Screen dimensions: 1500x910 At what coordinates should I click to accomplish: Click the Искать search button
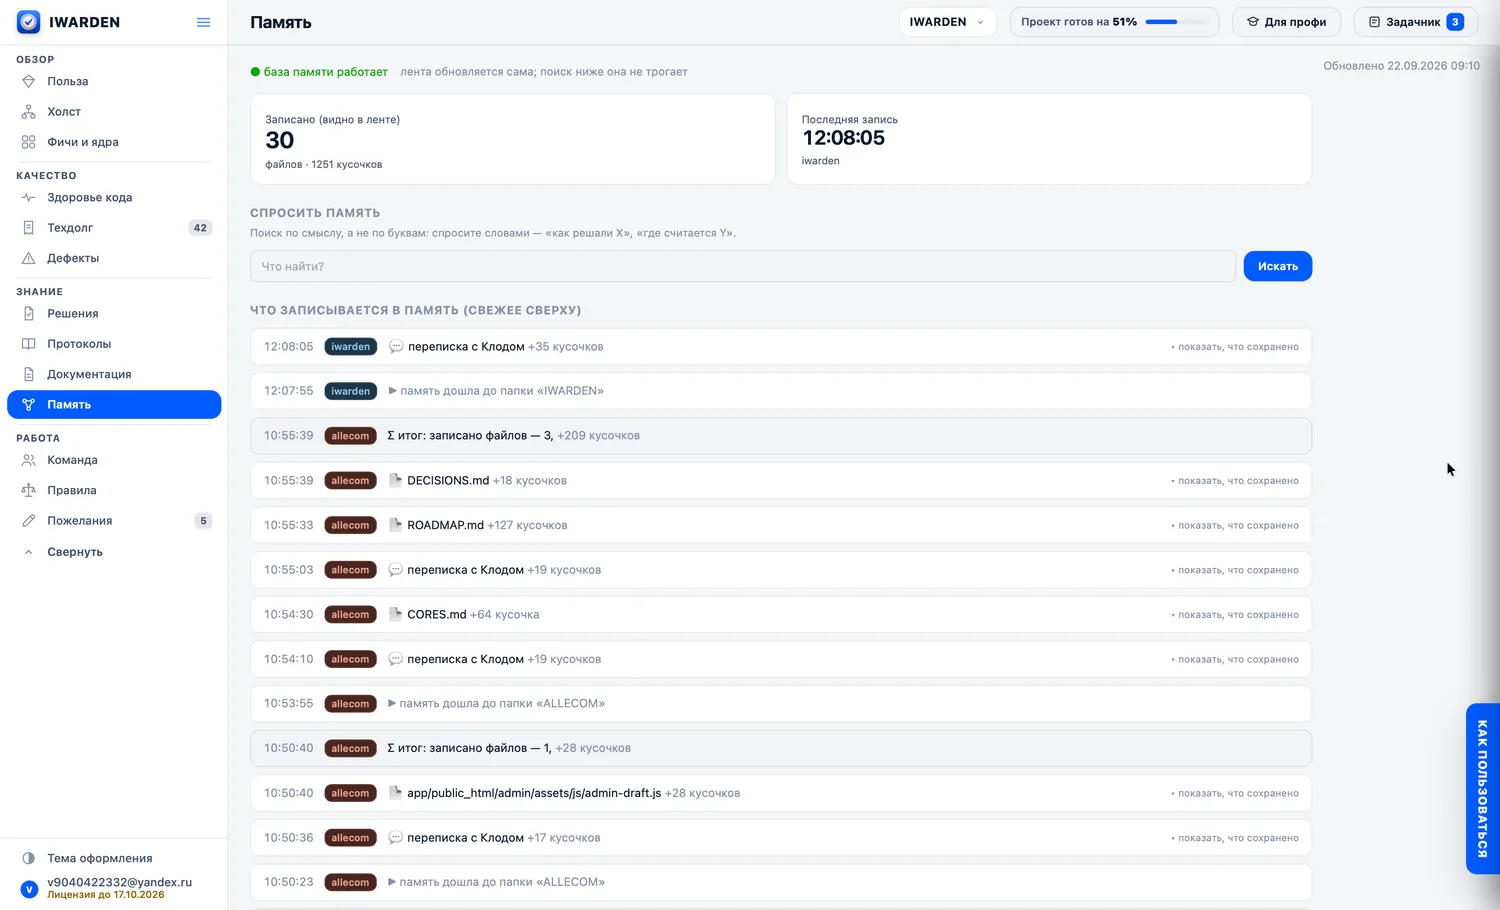coord(1278,266)
